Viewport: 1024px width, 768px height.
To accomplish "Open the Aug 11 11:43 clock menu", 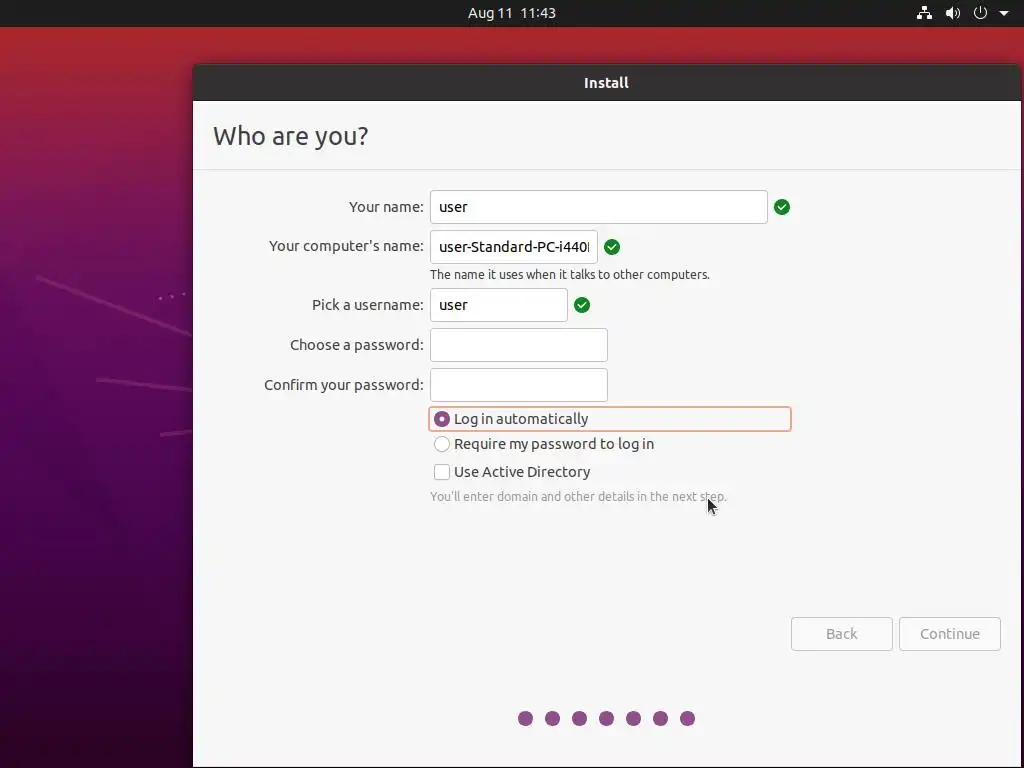I will 511,13.
